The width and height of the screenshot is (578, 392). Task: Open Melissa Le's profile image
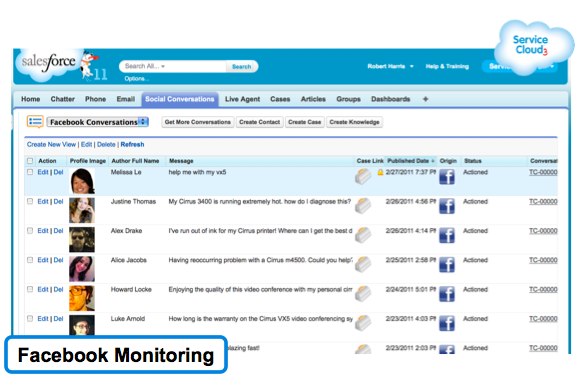82,181
